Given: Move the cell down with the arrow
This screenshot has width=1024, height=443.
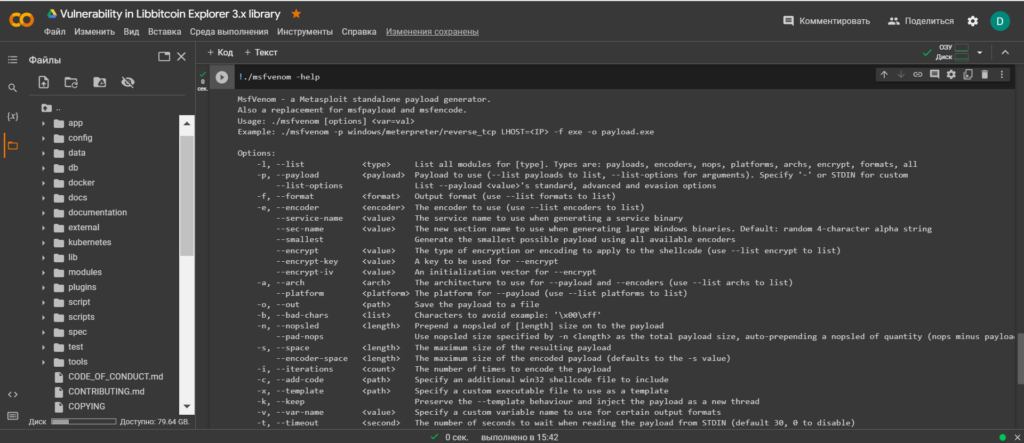Looking at the screenshot, I should tap(901, 74).
